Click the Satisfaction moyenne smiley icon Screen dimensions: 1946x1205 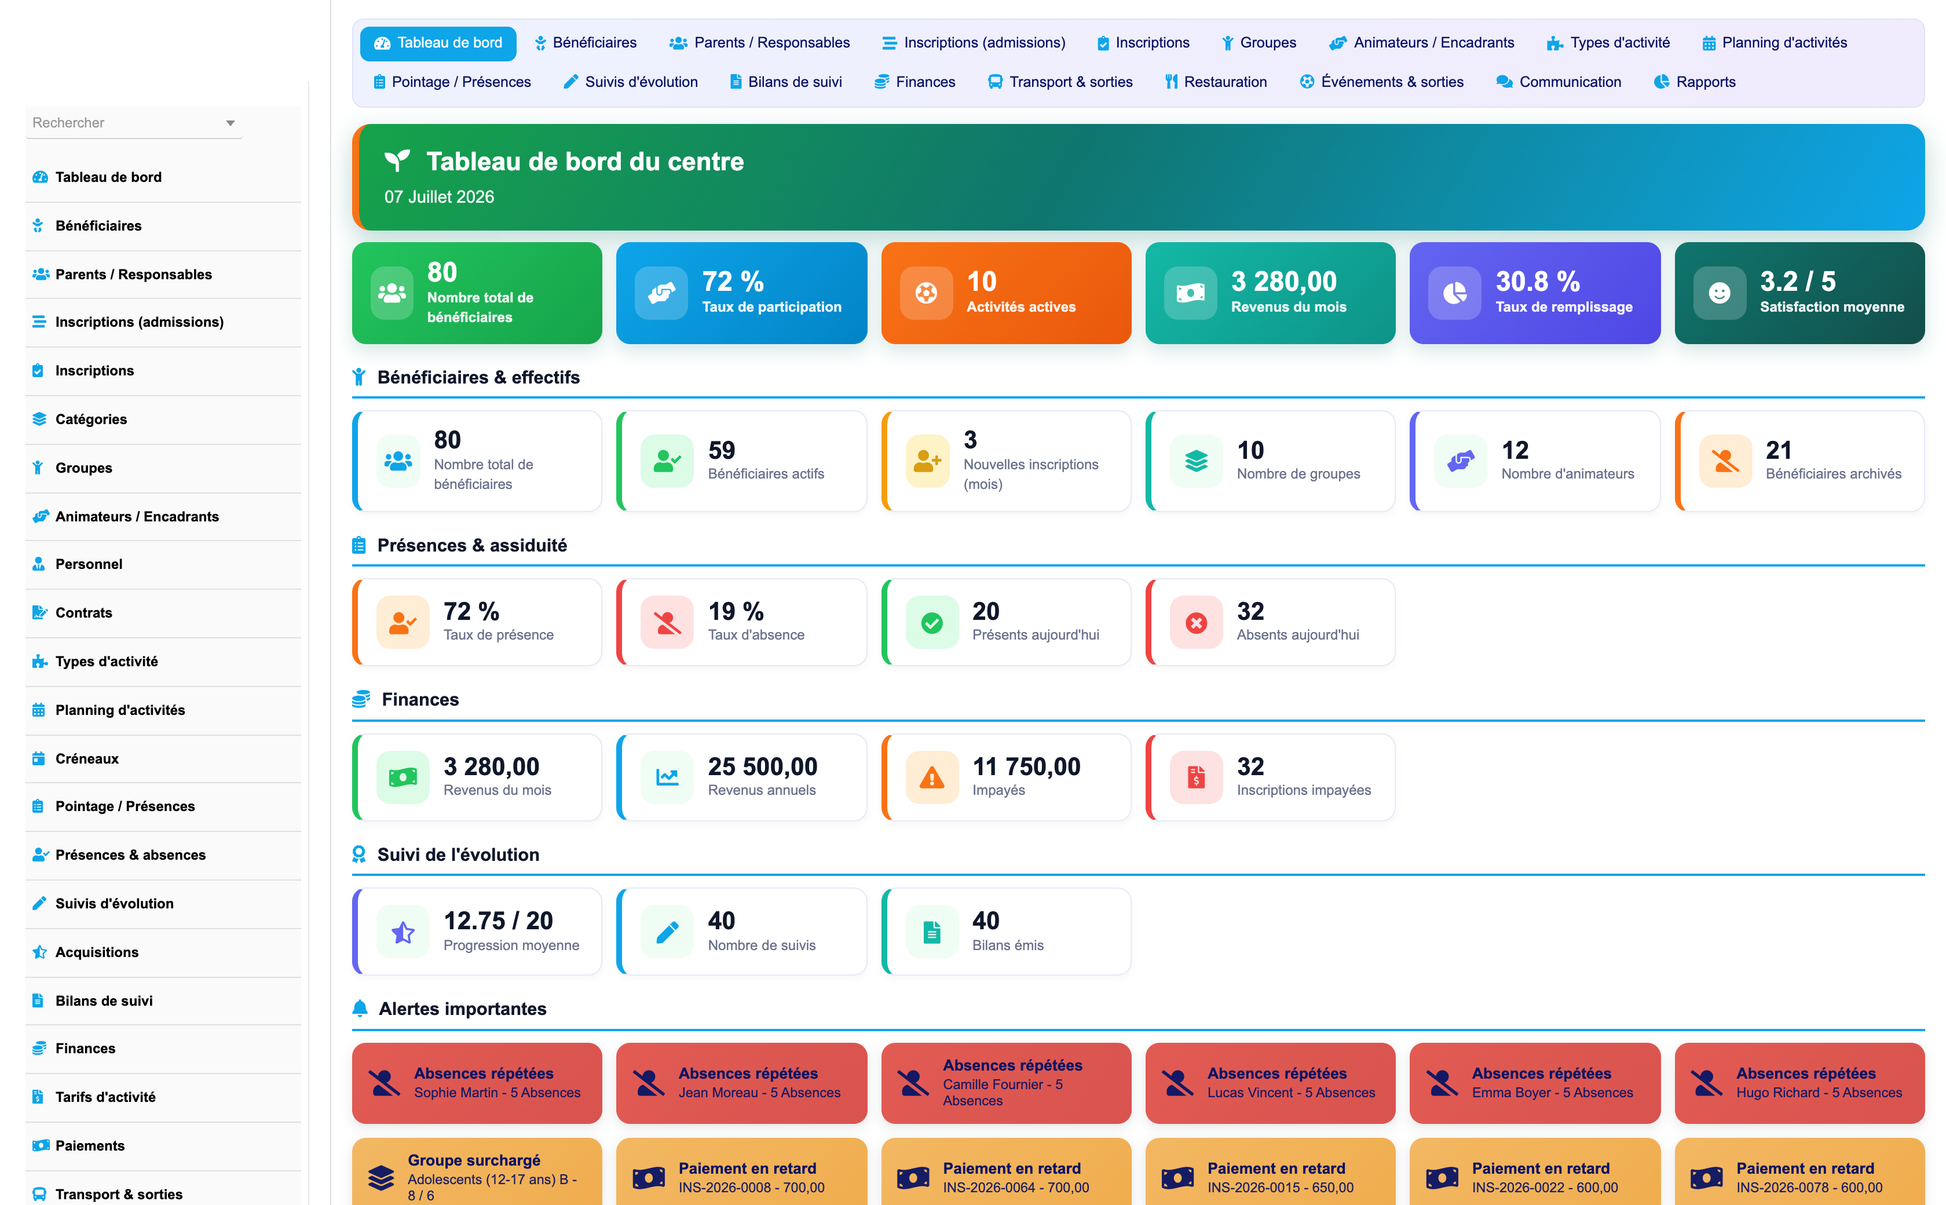coord(1720,293)
